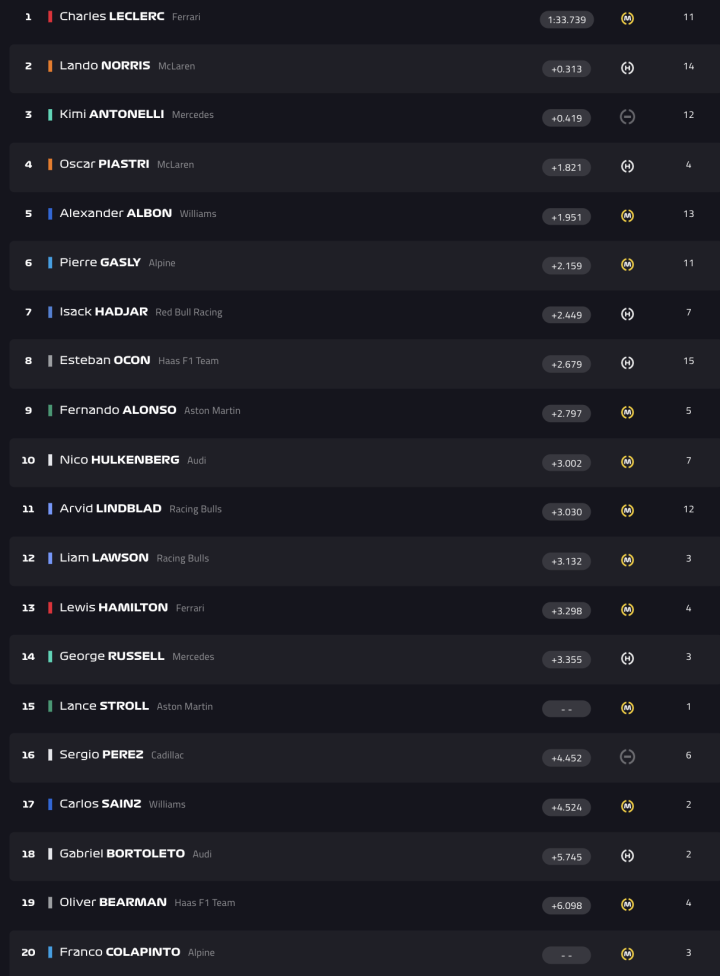Click the medium tyre icon in Leclerc's row
This screenshot has height=976, width=720.
(627, 18)
